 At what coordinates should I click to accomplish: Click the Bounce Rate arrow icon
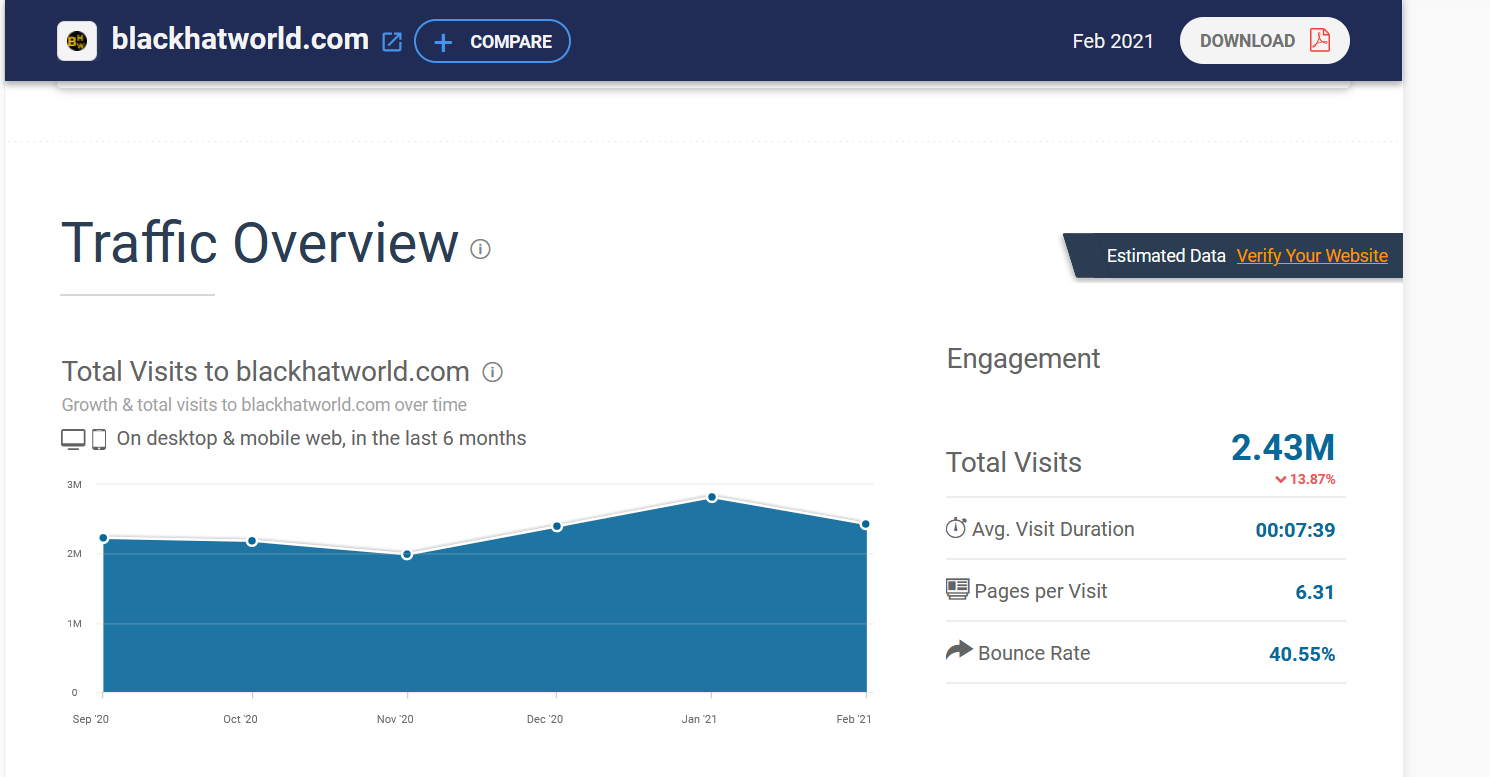pyautogui.click(x=959, y=651)
